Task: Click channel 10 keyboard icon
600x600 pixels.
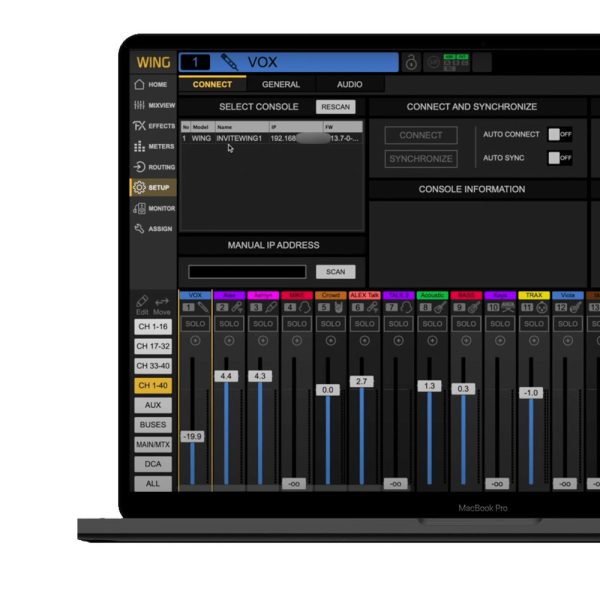Action: 508,307
